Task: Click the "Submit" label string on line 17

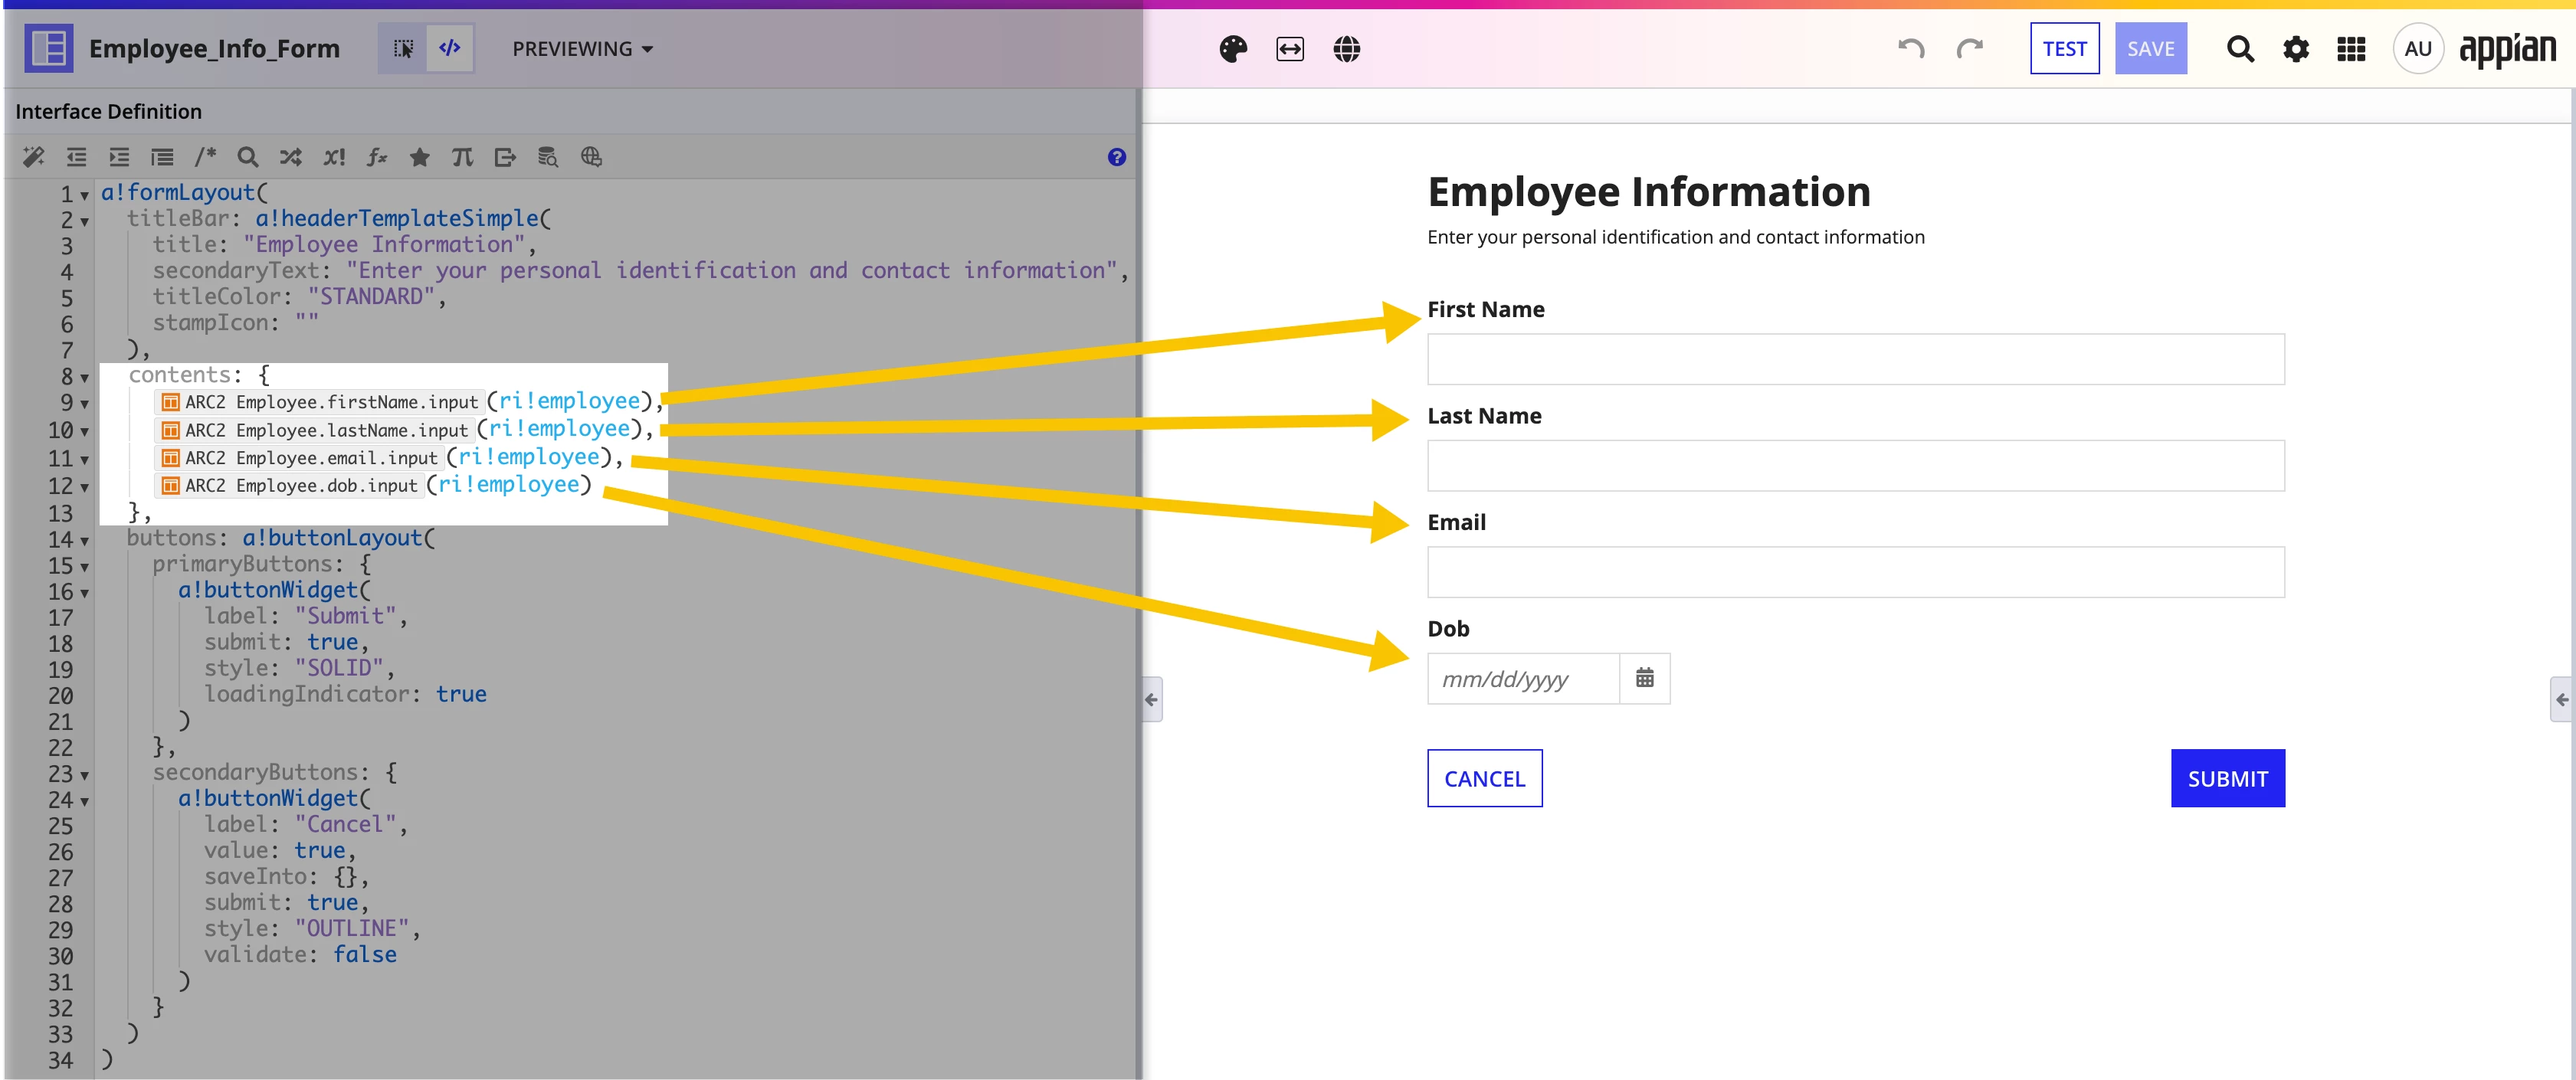Action: pos(345,616)
